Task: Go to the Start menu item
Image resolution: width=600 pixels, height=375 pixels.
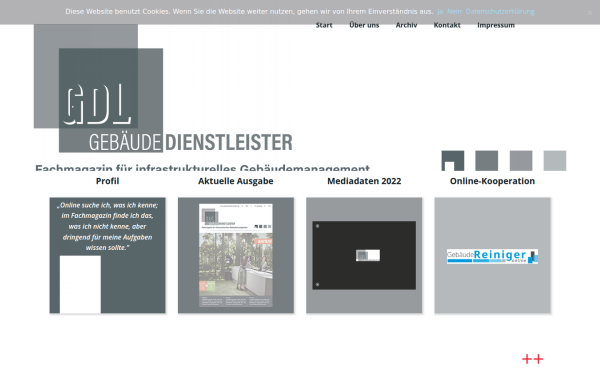Action: 324,25
